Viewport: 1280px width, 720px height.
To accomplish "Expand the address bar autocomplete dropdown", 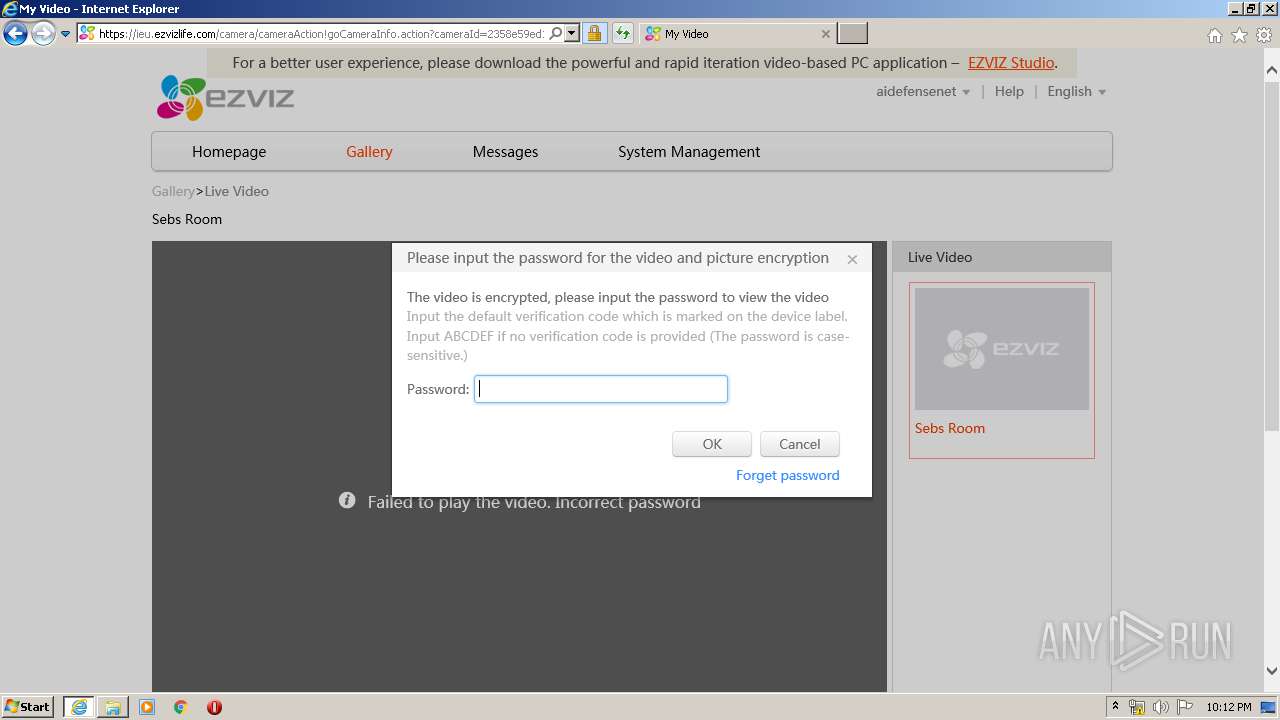I will click(x=572, y=33).
